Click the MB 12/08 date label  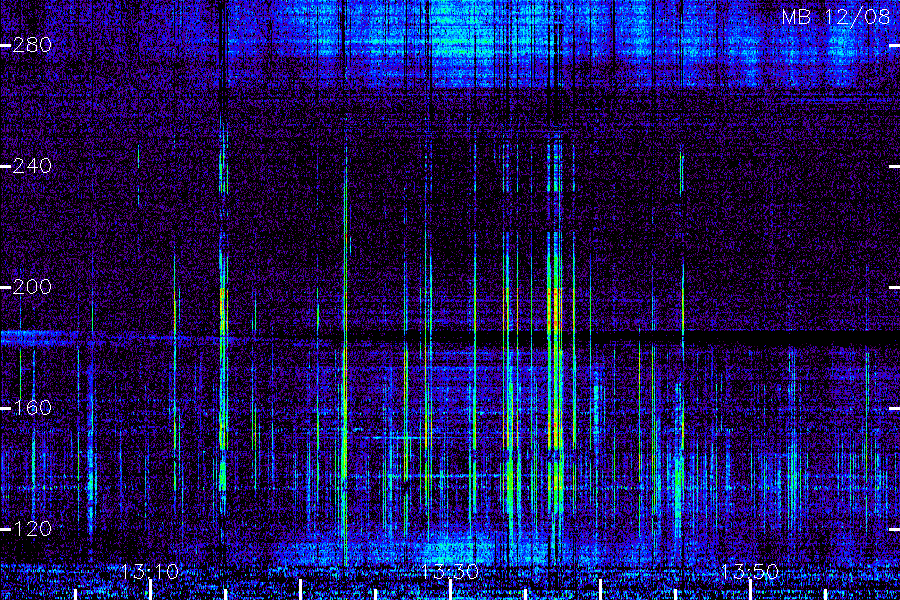pos(836,17)
